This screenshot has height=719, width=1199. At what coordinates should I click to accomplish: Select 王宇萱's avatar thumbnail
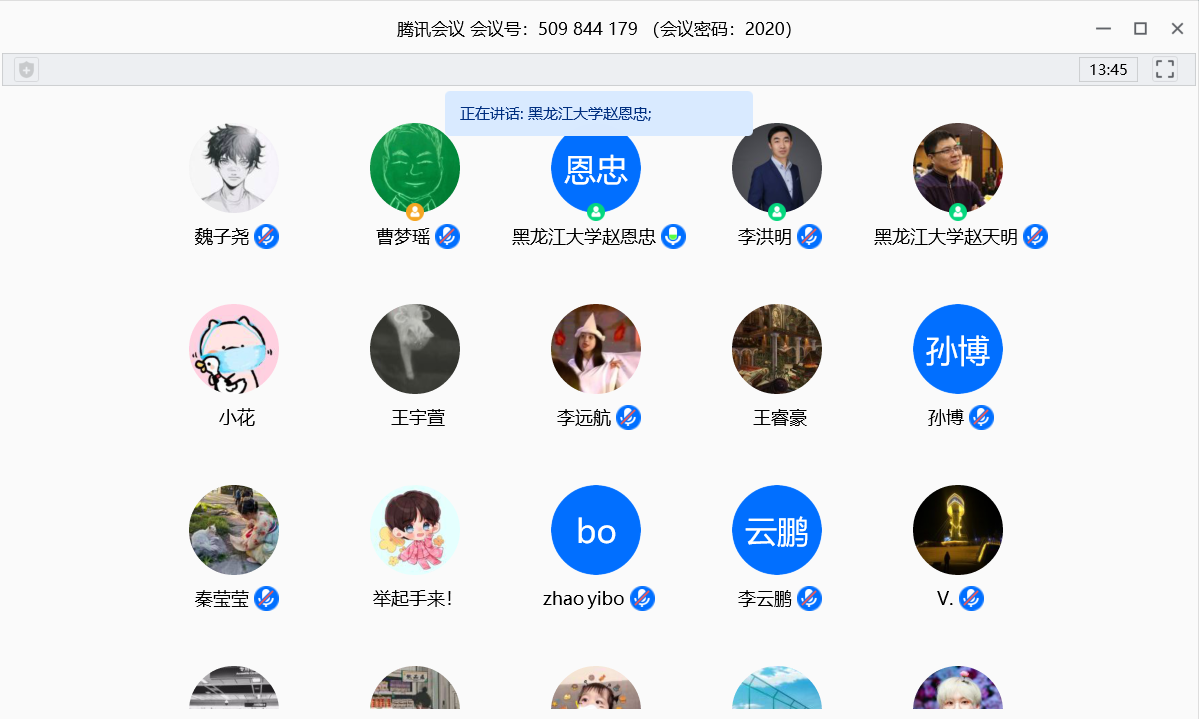point(415,349)
